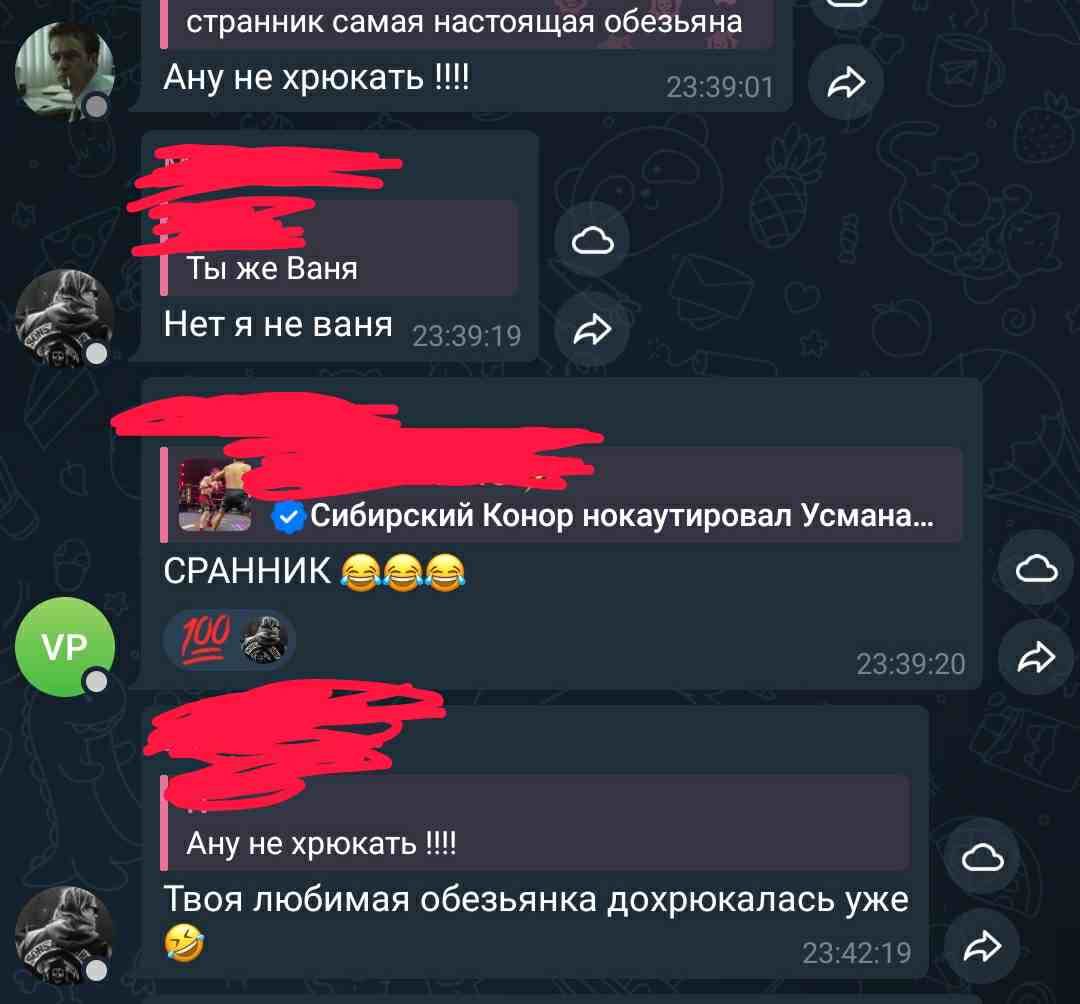Open quoted reply 'странник самая настоящая обезьяна'

coord(467,24)
